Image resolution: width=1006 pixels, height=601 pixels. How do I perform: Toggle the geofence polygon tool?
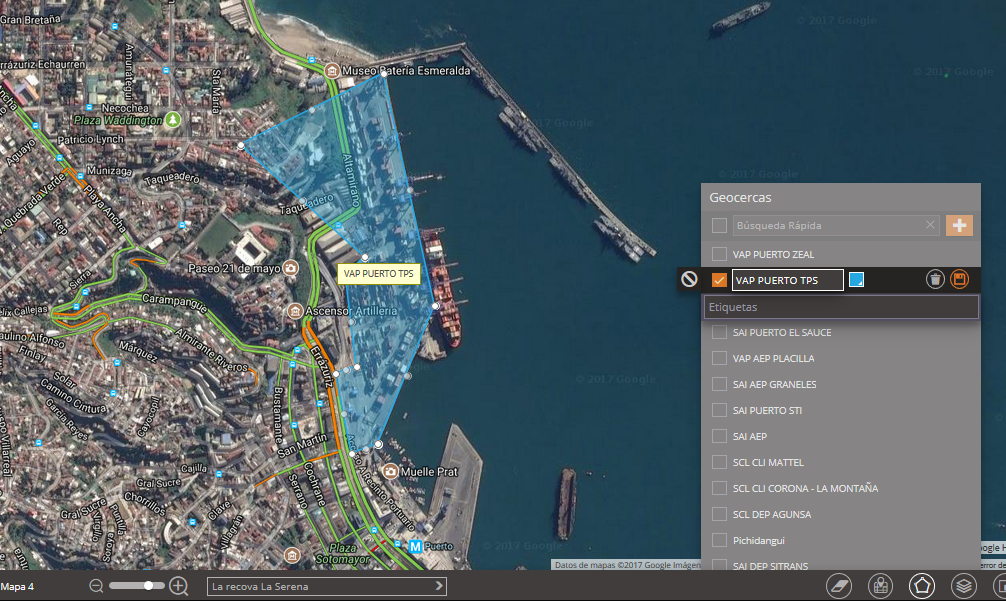coord(922,586)
